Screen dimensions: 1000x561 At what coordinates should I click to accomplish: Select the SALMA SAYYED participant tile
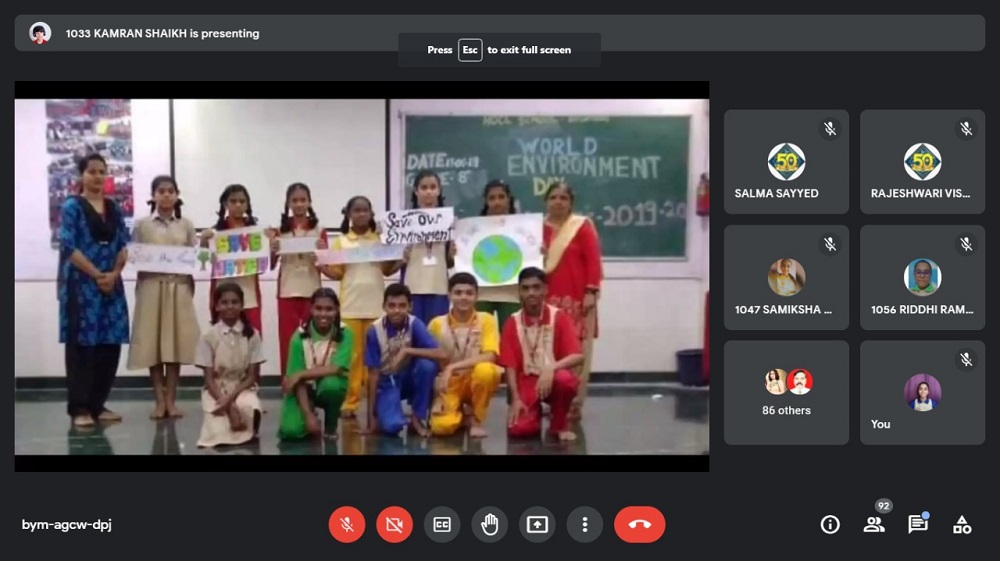(786, 161)
